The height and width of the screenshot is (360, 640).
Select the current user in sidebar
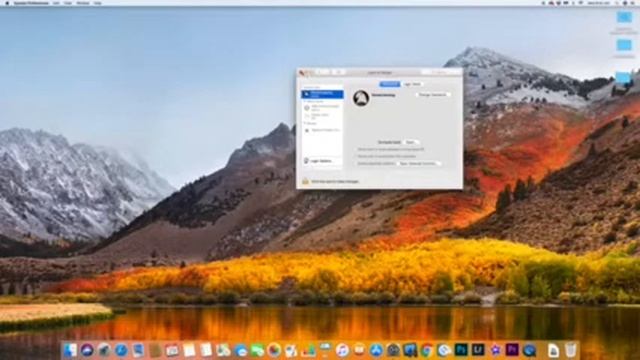coord(322,94)
